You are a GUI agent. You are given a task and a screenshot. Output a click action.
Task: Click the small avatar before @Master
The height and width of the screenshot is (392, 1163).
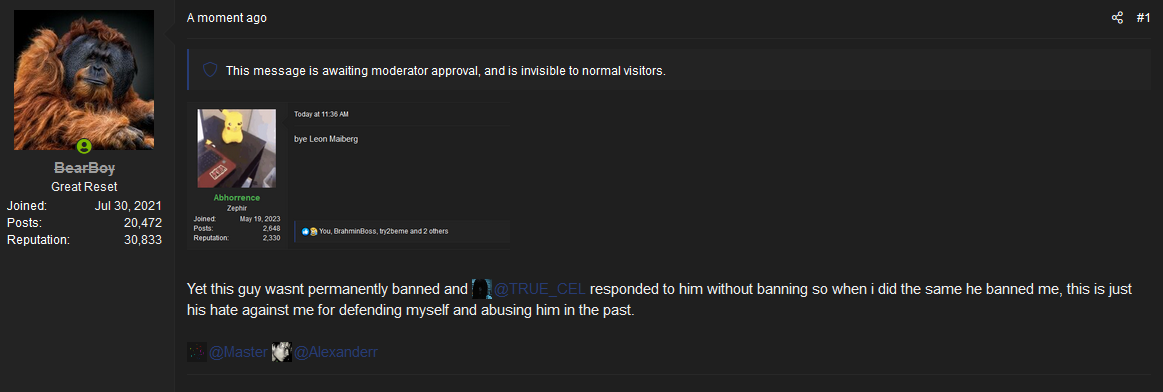[x=197, y=352]
